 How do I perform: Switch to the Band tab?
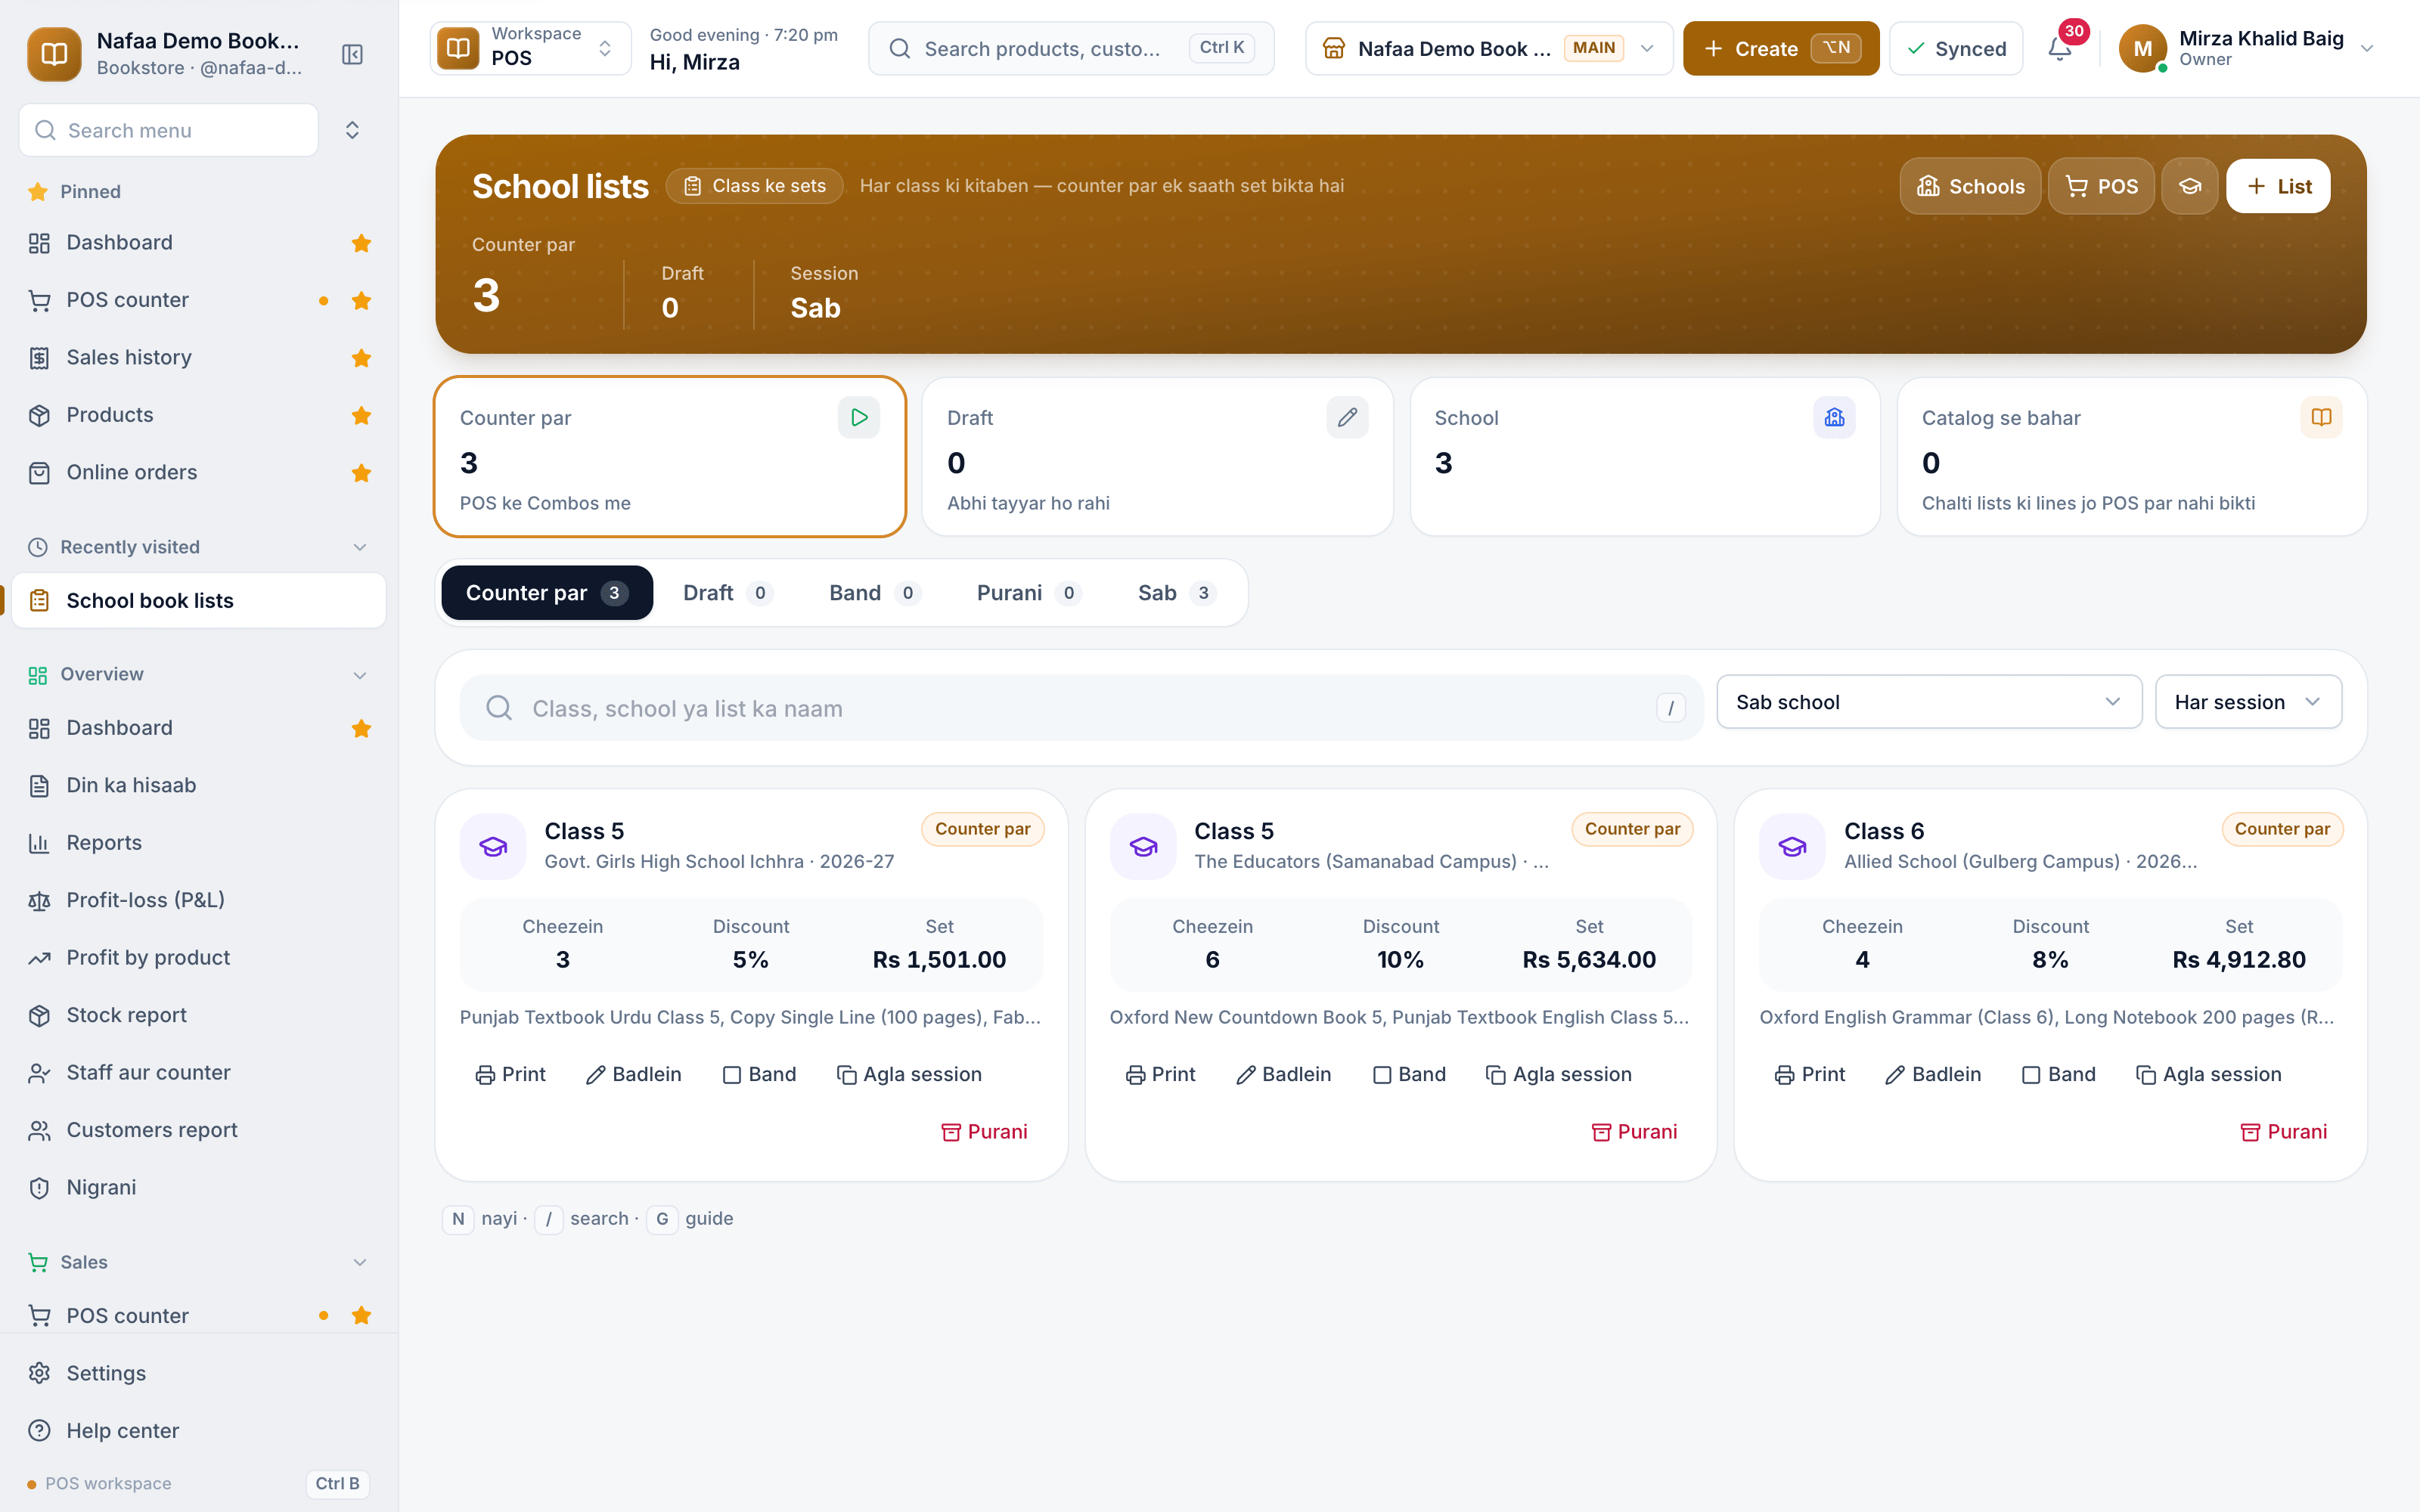pyautogui.click(x=874, y=593)
